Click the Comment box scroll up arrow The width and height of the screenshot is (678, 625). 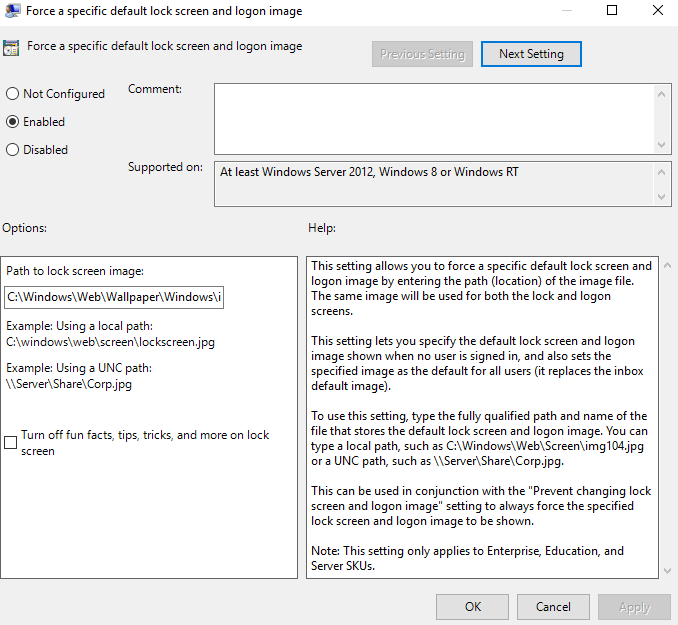pos(661,94)
